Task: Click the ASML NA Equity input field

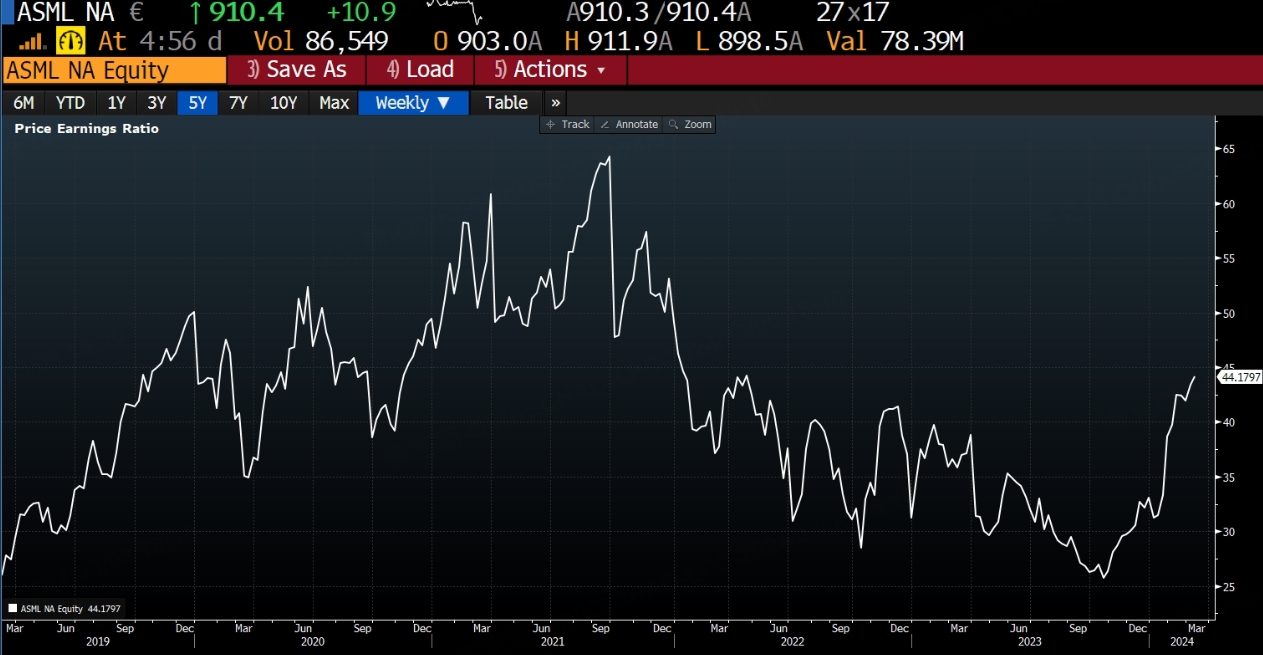Action: pyautogui.click(x=115, y=70)
